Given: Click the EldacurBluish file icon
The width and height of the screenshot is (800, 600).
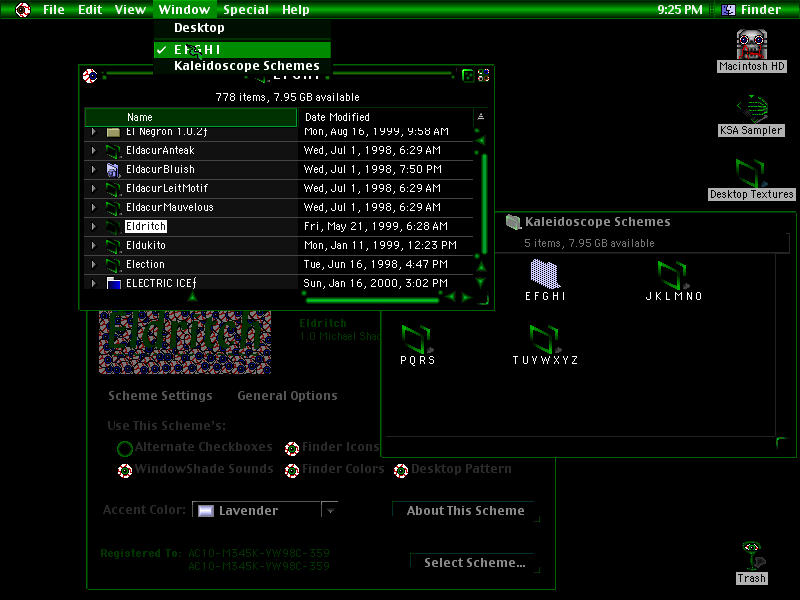Looking at the screenshot, I should tap(113, 169).
